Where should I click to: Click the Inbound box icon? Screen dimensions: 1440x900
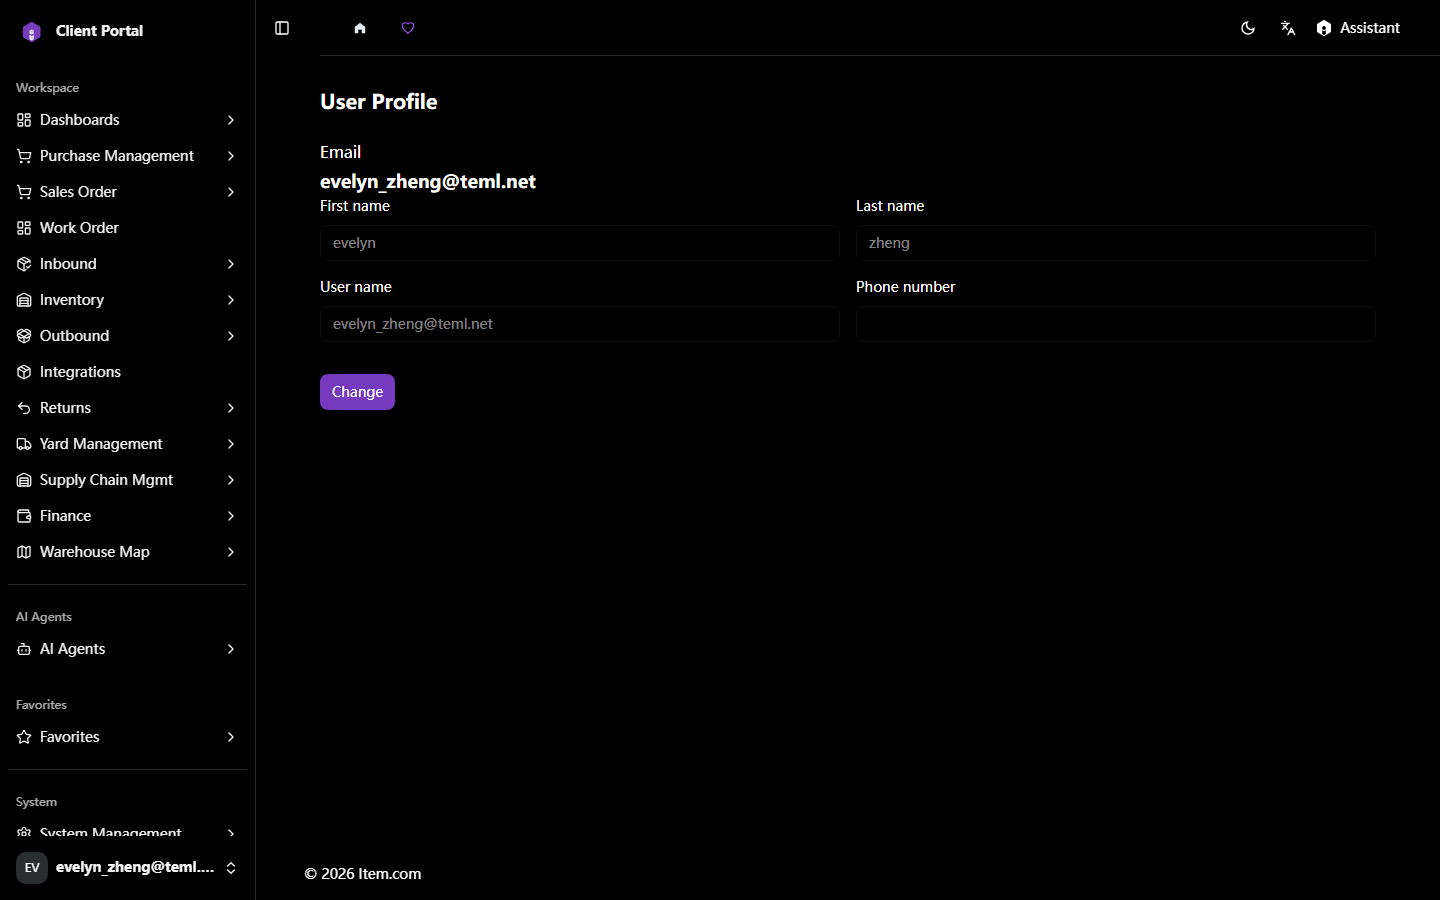coord(24,264)
